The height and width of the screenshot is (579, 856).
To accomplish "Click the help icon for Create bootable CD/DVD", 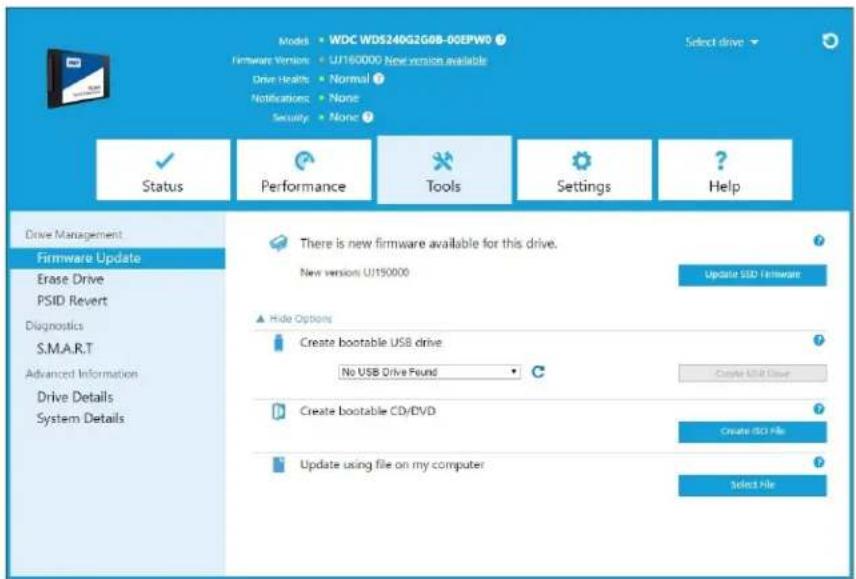I will [818, 409].
